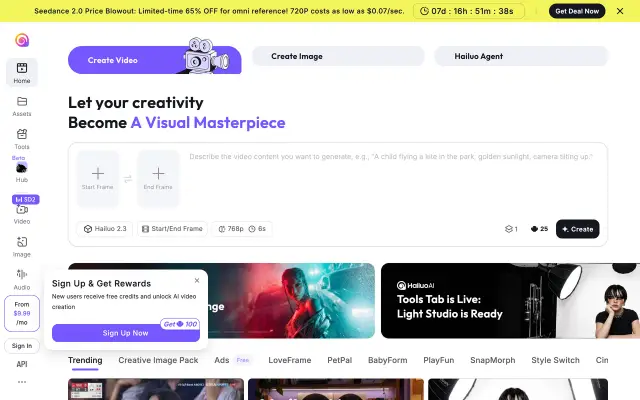The image size is (640, 400).
Task: Open the Assets folder in the sidebar
Action: click(22, 106)
